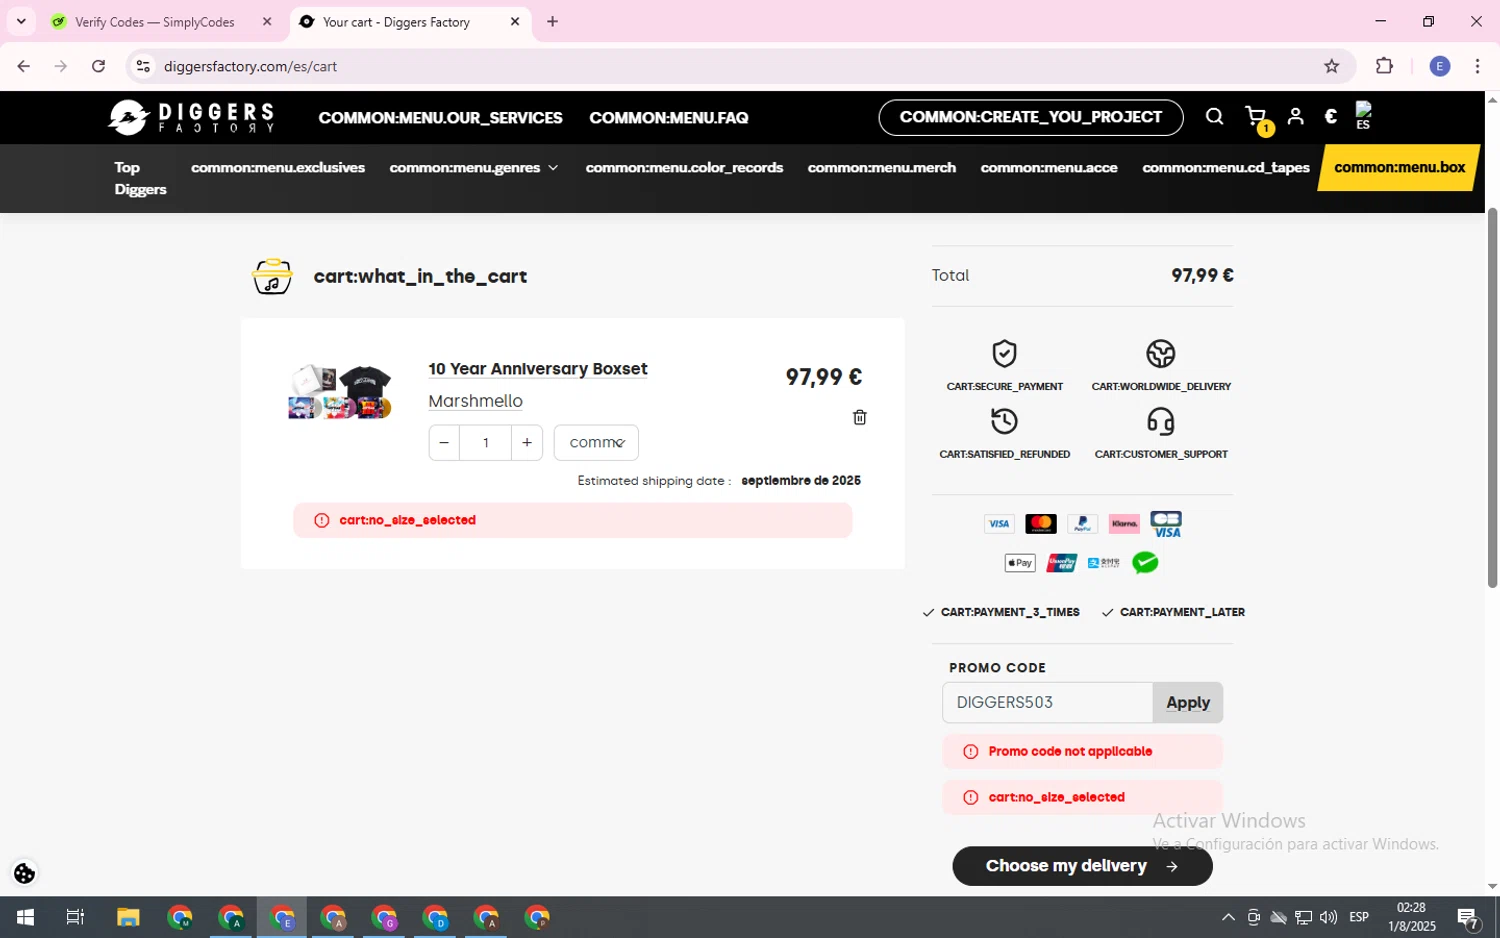
Task: Click COMMON:CREATE_YOU_PROJECT button
Action: [1031, 117]
